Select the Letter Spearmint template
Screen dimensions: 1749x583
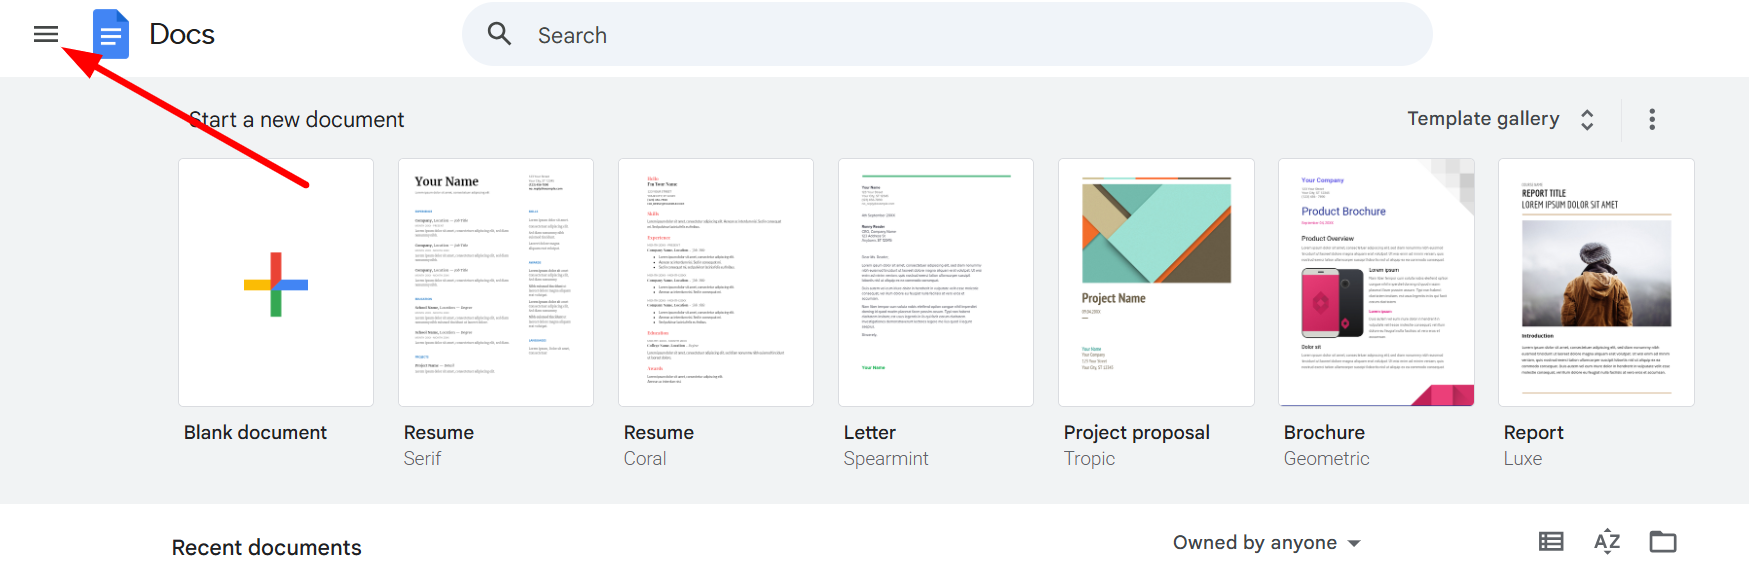click(936, 283)
